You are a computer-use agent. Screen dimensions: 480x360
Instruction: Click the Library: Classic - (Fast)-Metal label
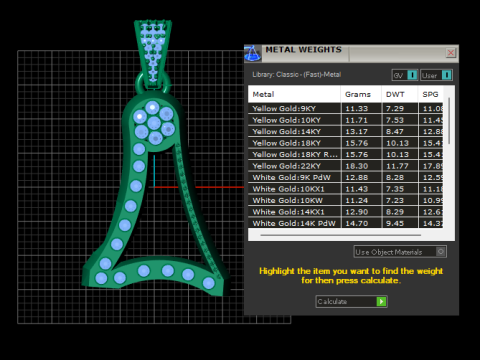click(296, 74)
